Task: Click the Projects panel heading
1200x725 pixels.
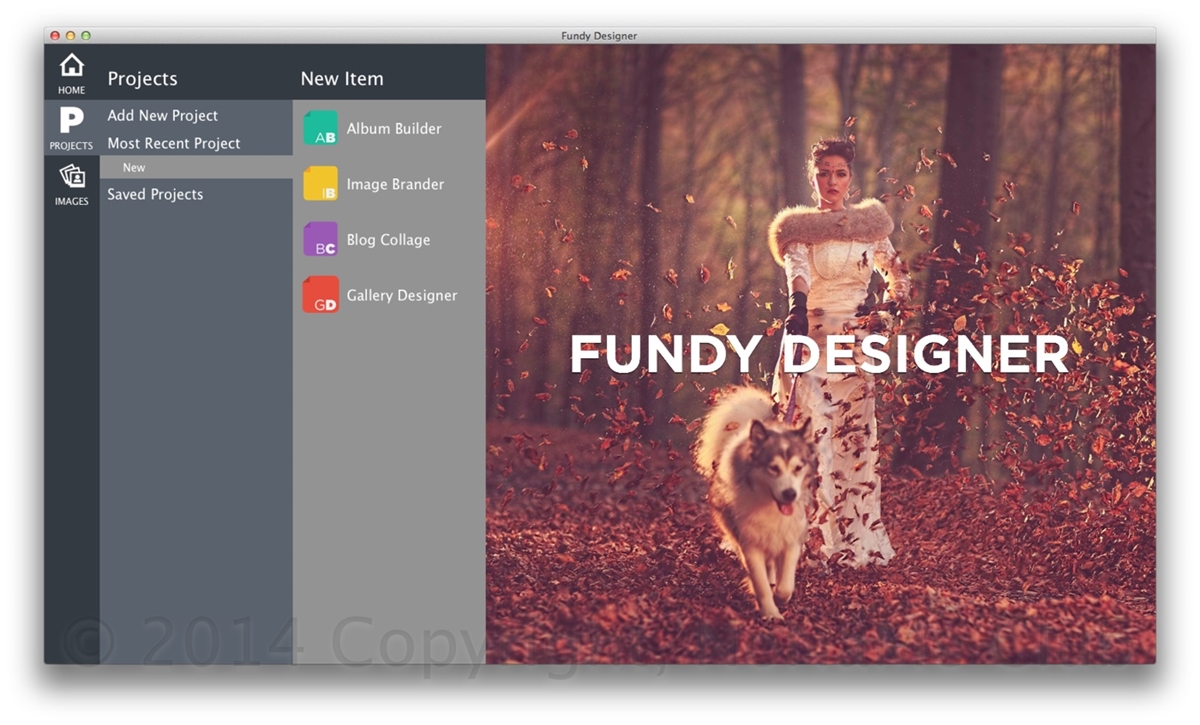Action: click(142, 79)
